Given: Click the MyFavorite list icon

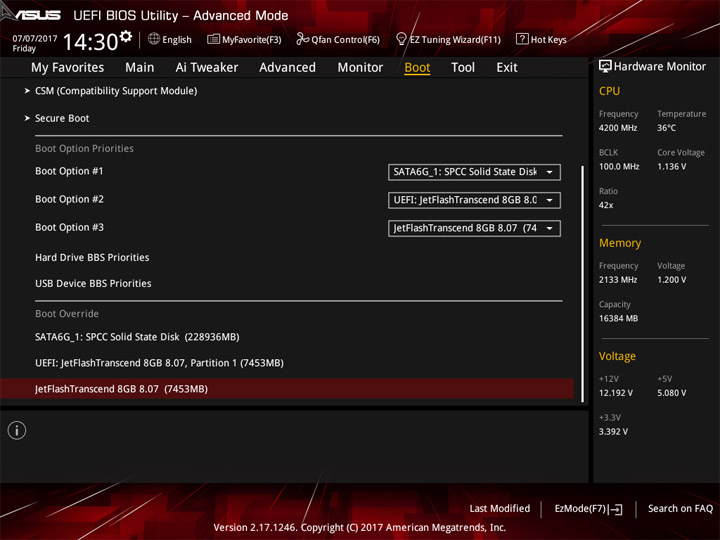Looking at the screenshot, I should pos(213,39).
